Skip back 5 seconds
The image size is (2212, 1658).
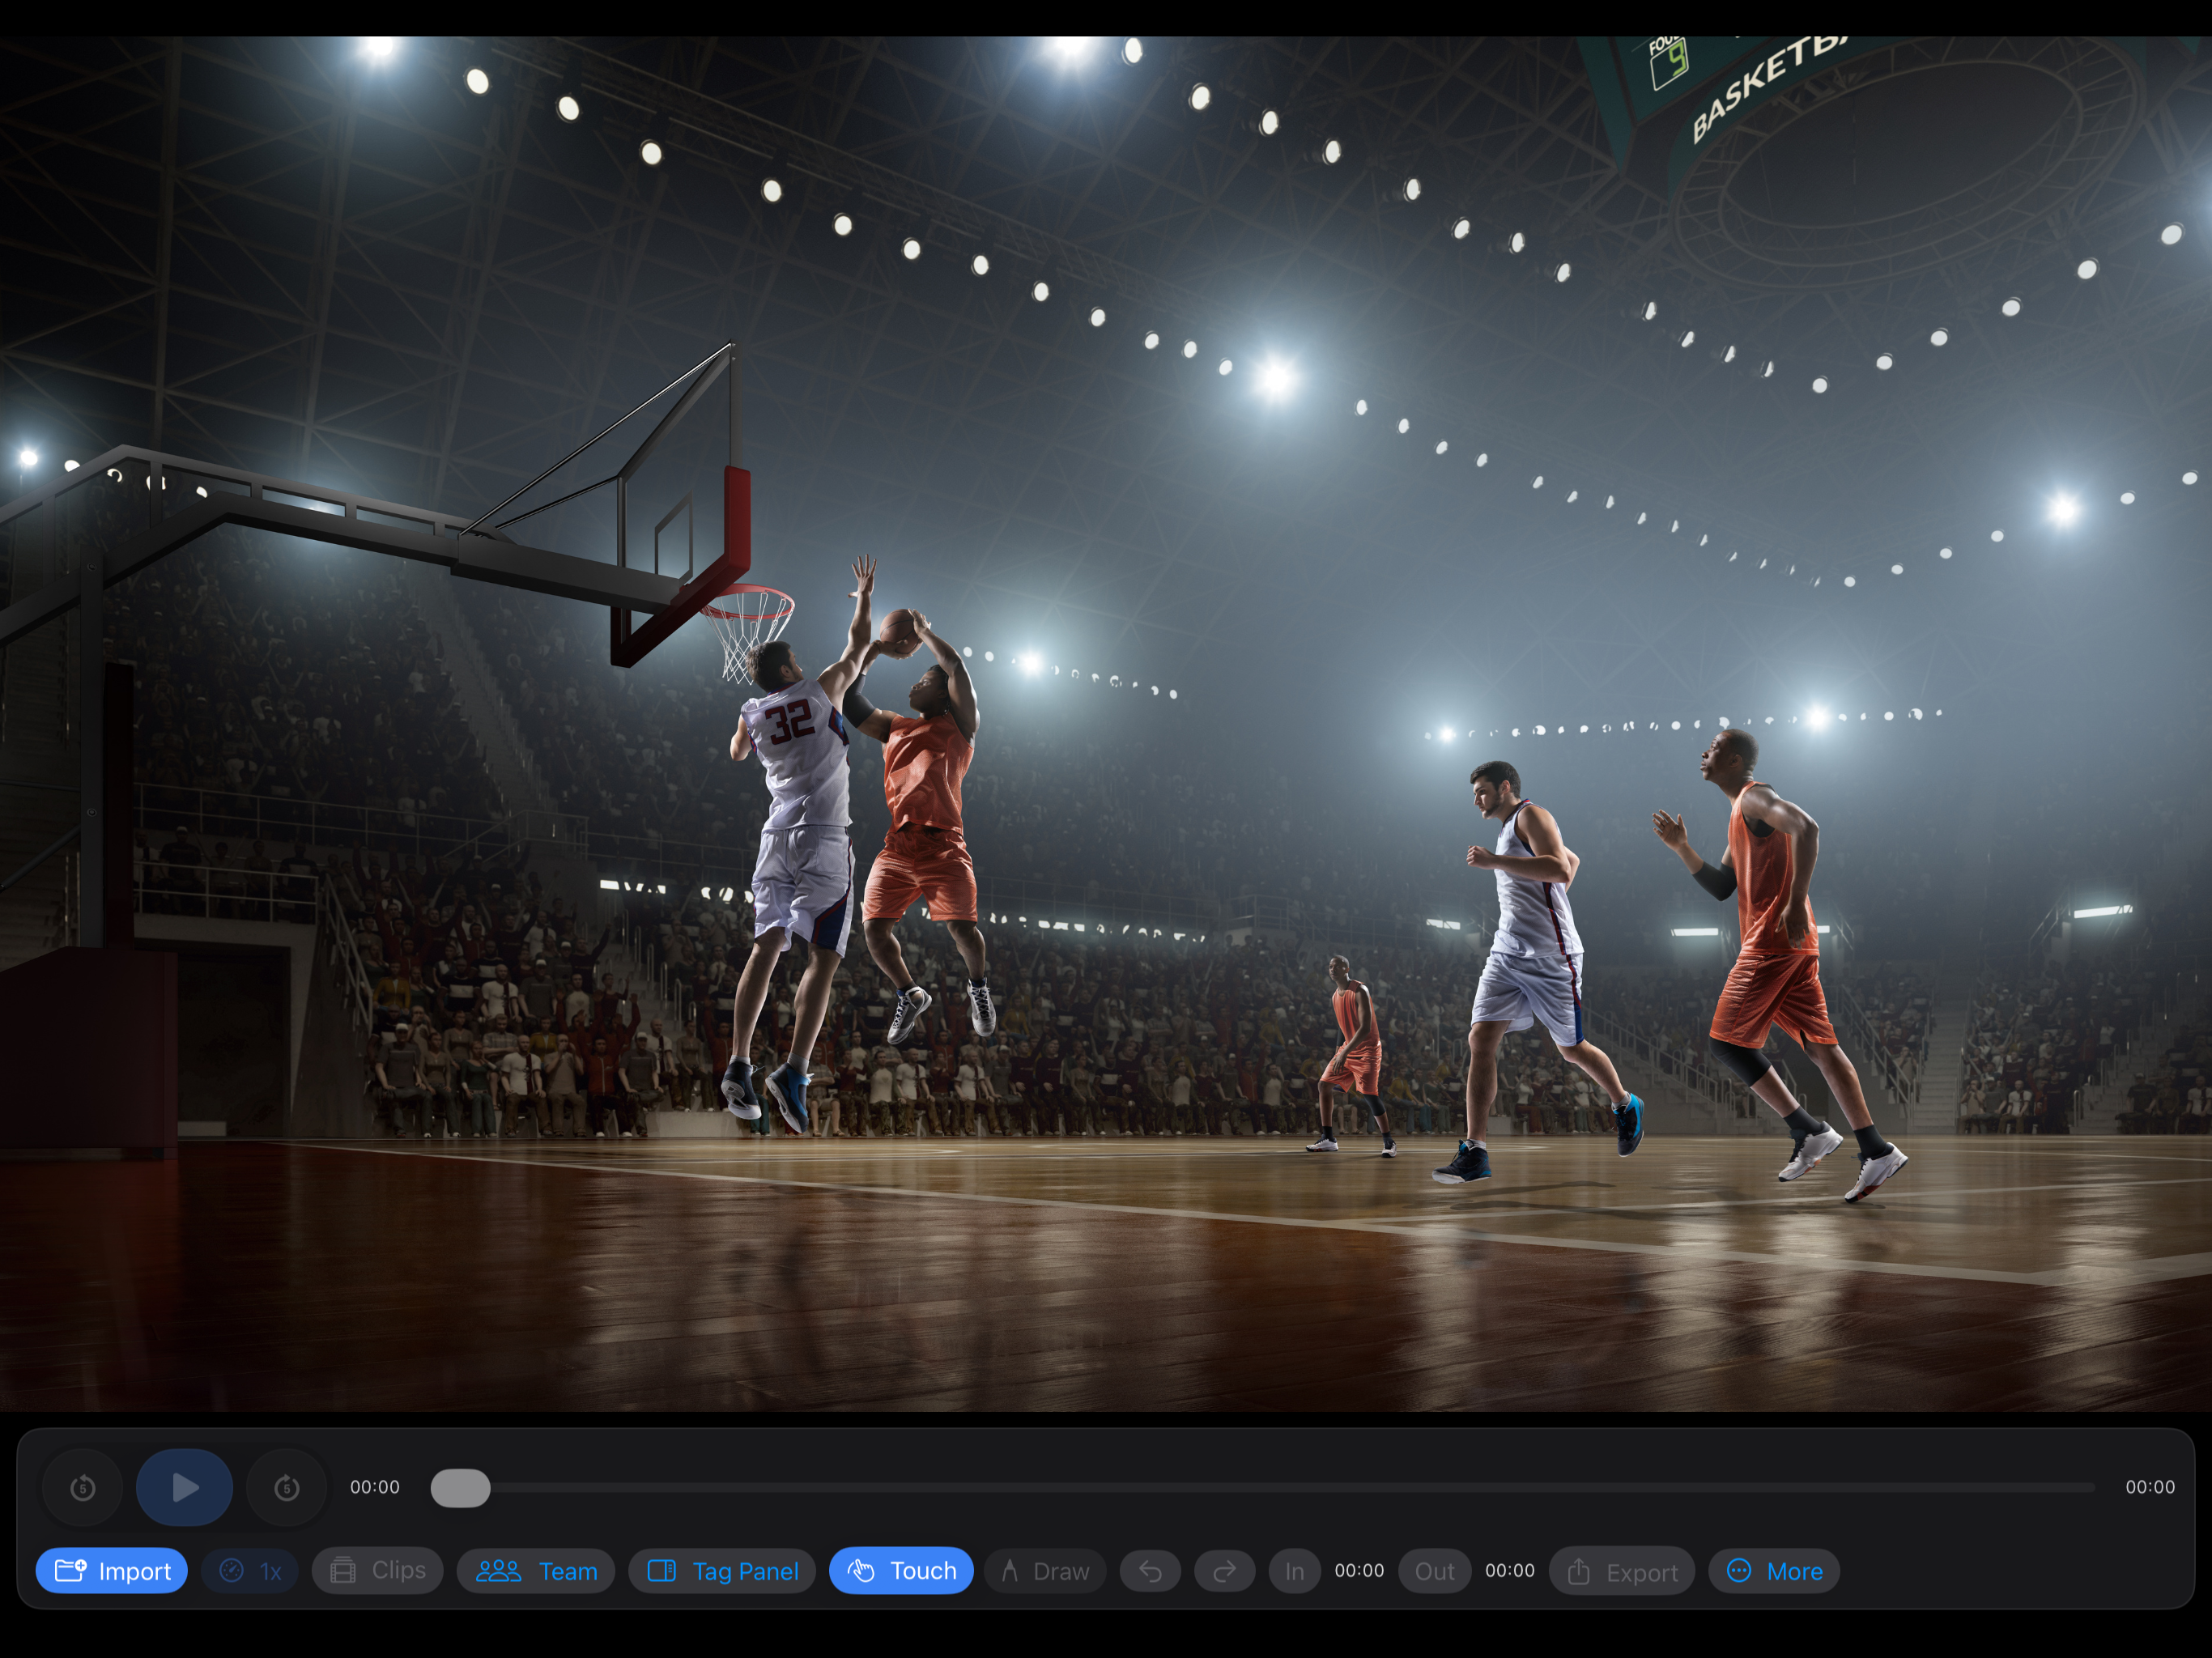(83, 1487)
